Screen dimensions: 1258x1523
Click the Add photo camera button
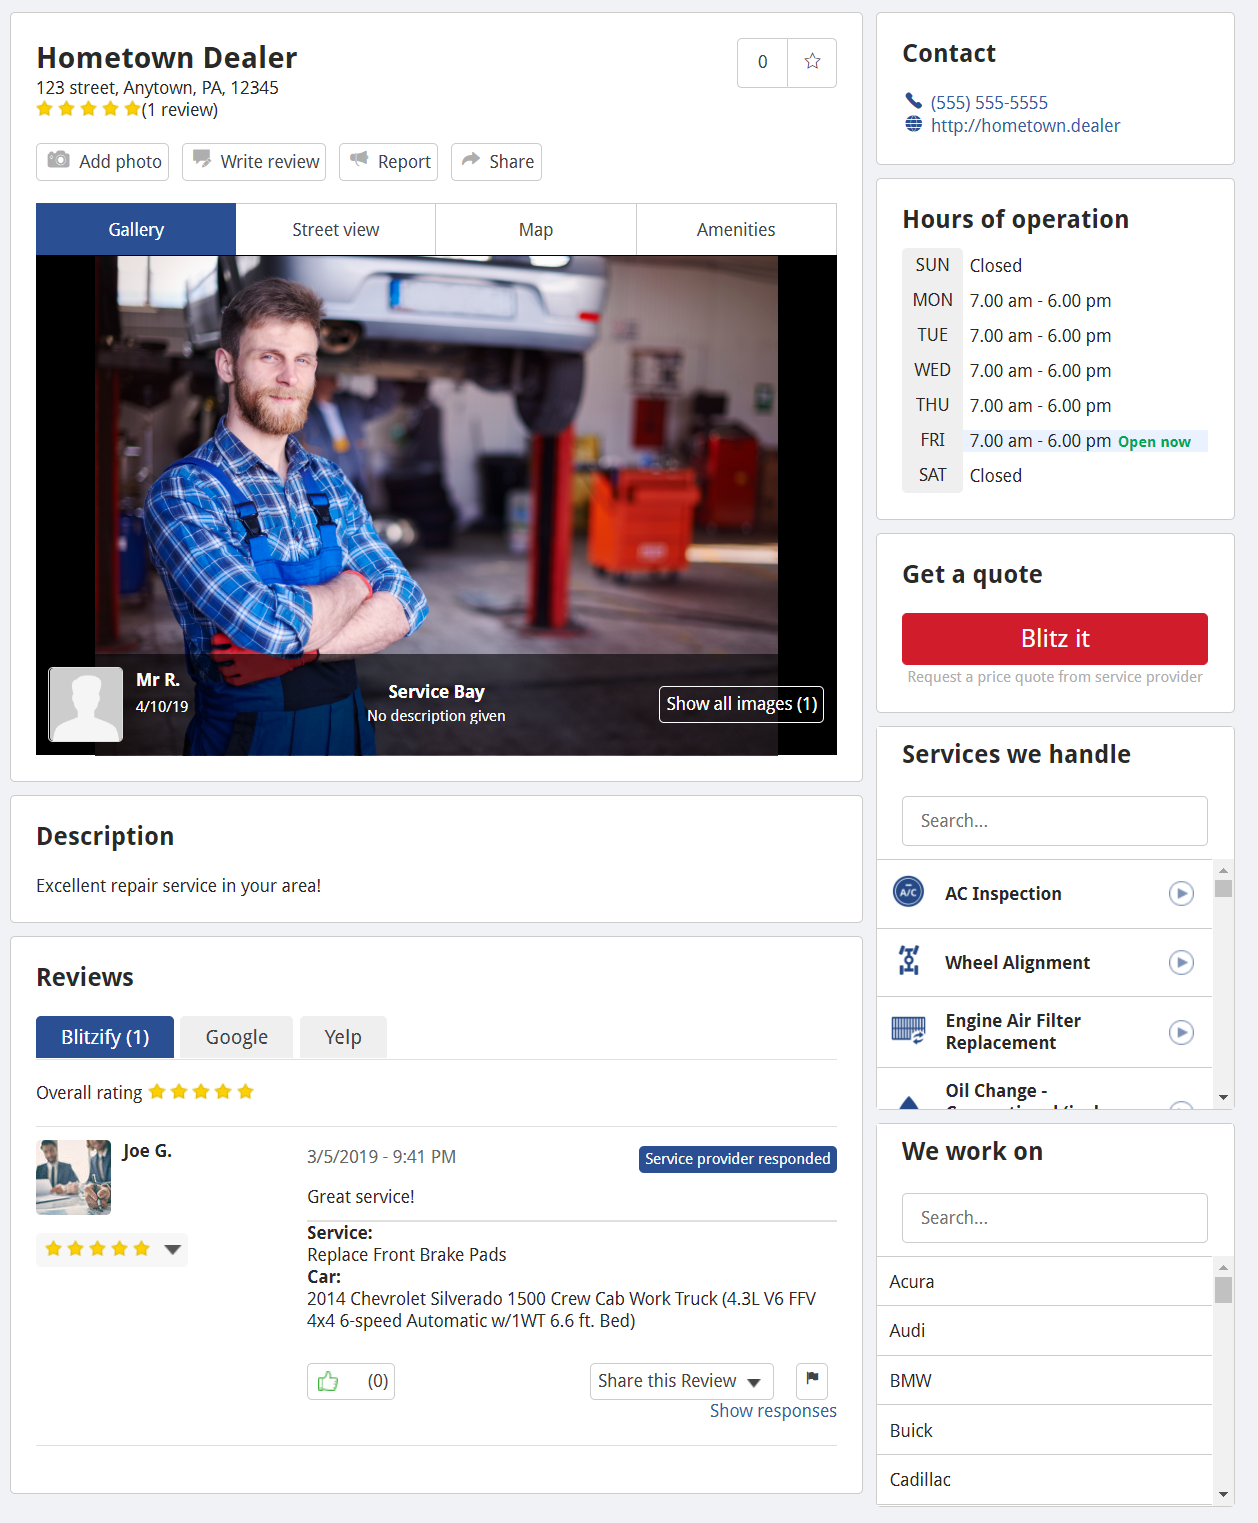click(x=102, y=162)
